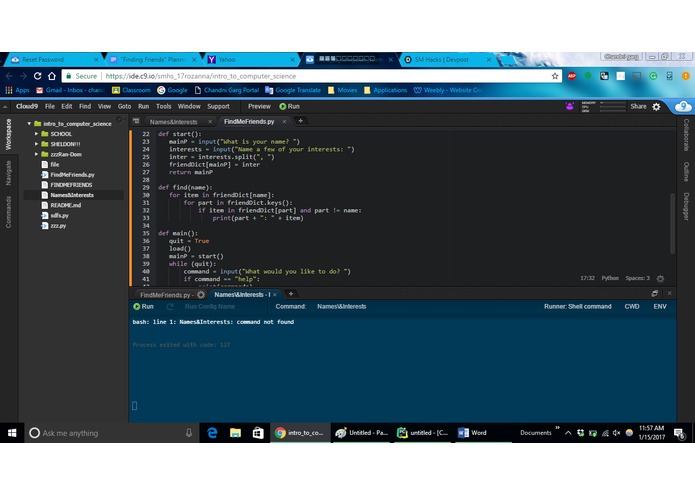The image size is (695, 494).
Task: Go to Chrome home page icon
Action: click(52, 76)
